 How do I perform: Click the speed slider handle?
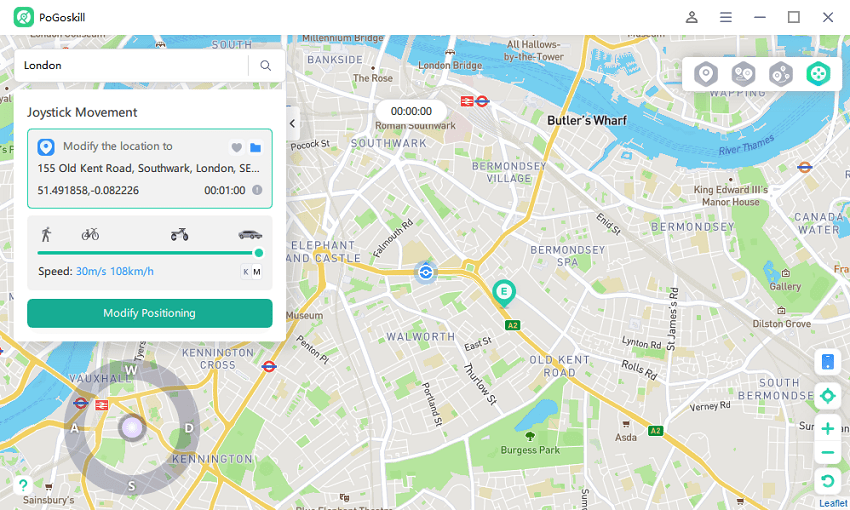[259, 253]
